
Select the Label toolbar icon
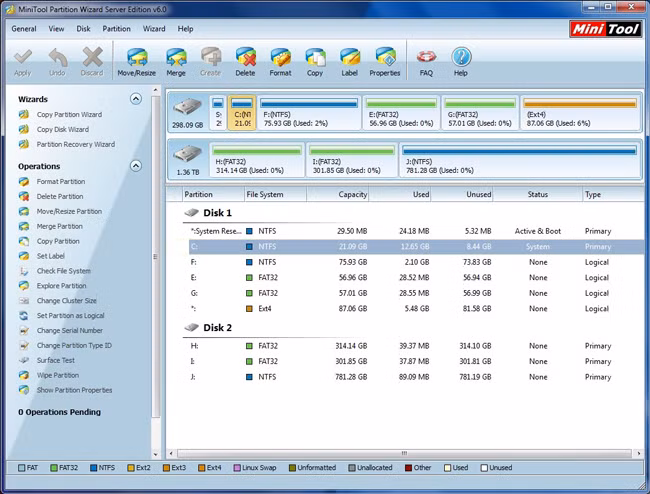coord(349,61)
